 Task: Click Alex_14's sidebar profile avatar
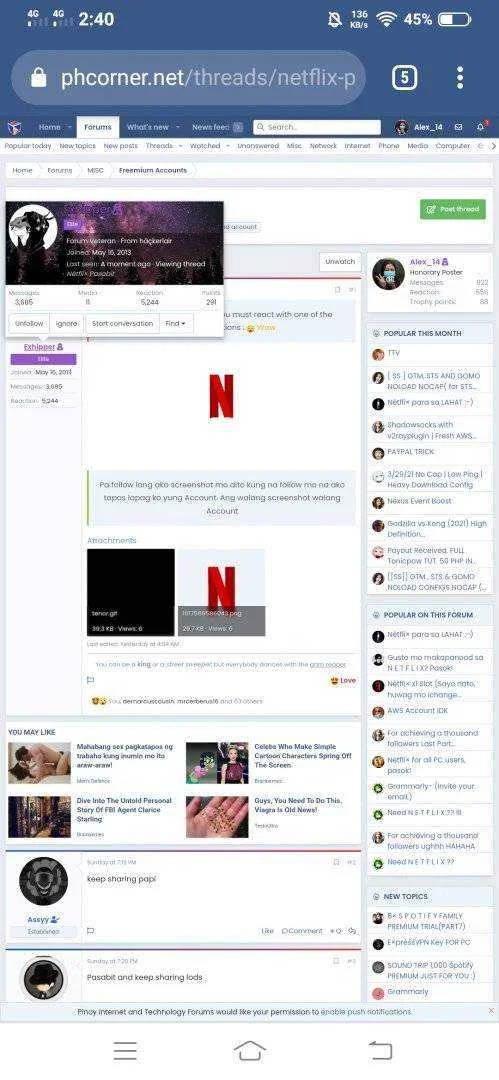(x=388, y=274)
